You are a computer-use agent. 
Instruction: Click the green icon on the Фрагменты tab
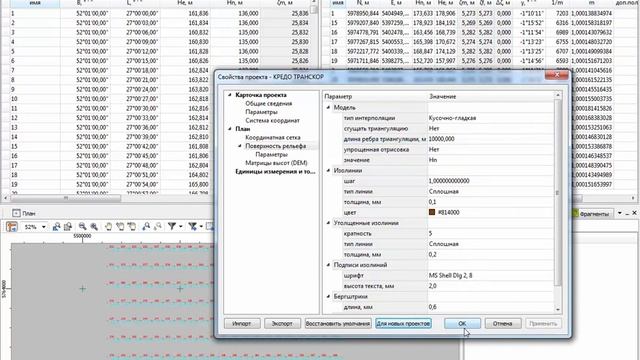[576, 213]
